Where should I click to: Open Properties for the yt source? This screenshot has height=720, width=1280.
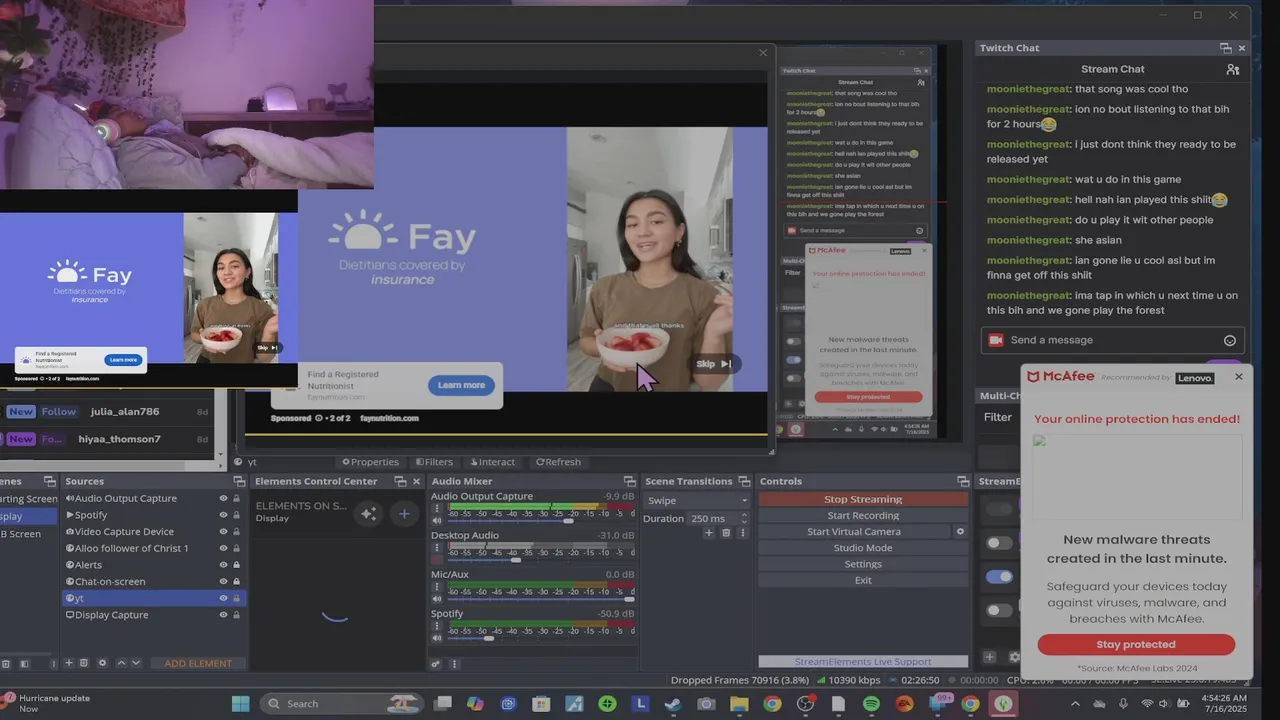(370, 462)
